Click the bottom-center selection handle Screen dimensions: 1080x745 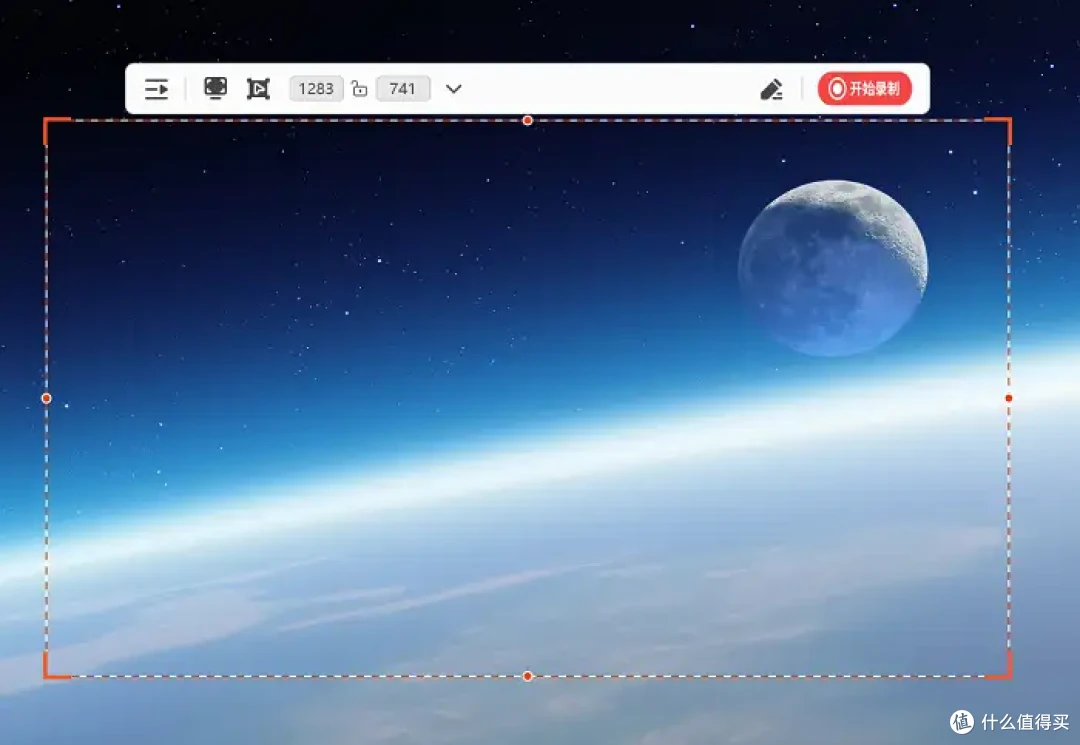click(x=528, y=676)
